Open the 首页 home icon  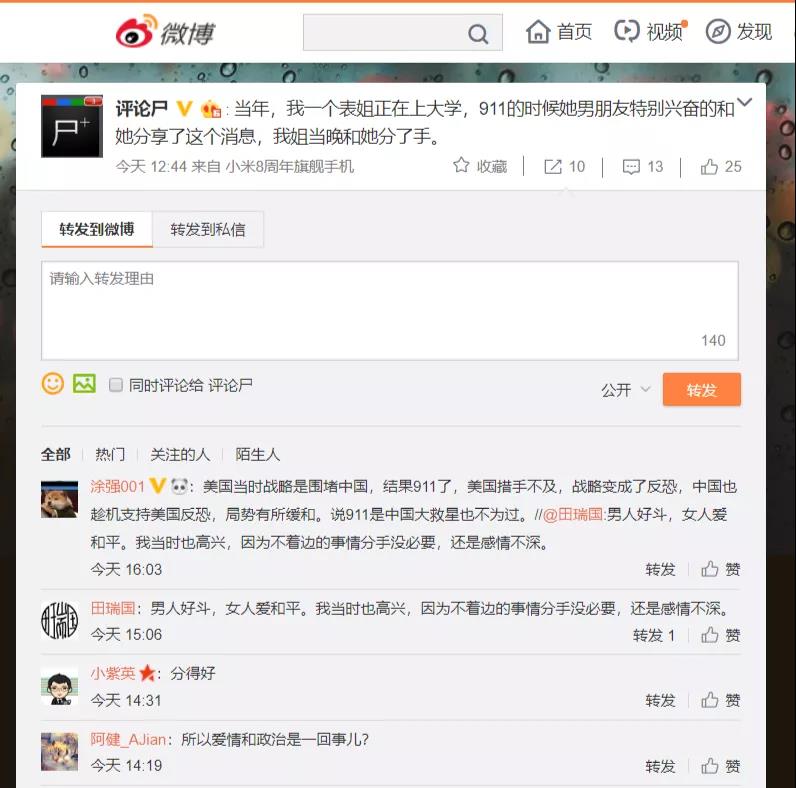click(538, 32)
